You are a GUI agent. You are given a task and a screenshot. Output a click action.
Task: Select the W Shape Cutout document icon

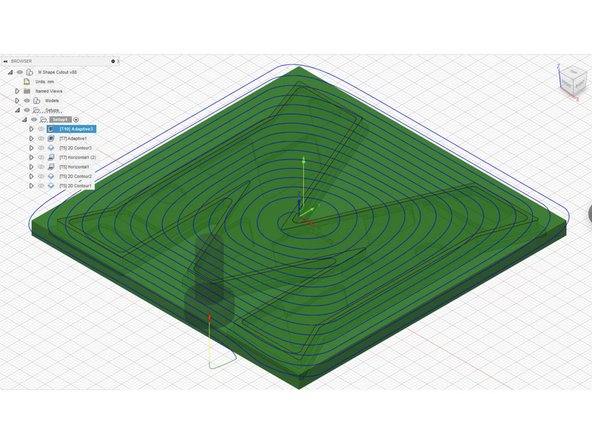(x=29, y=72)
